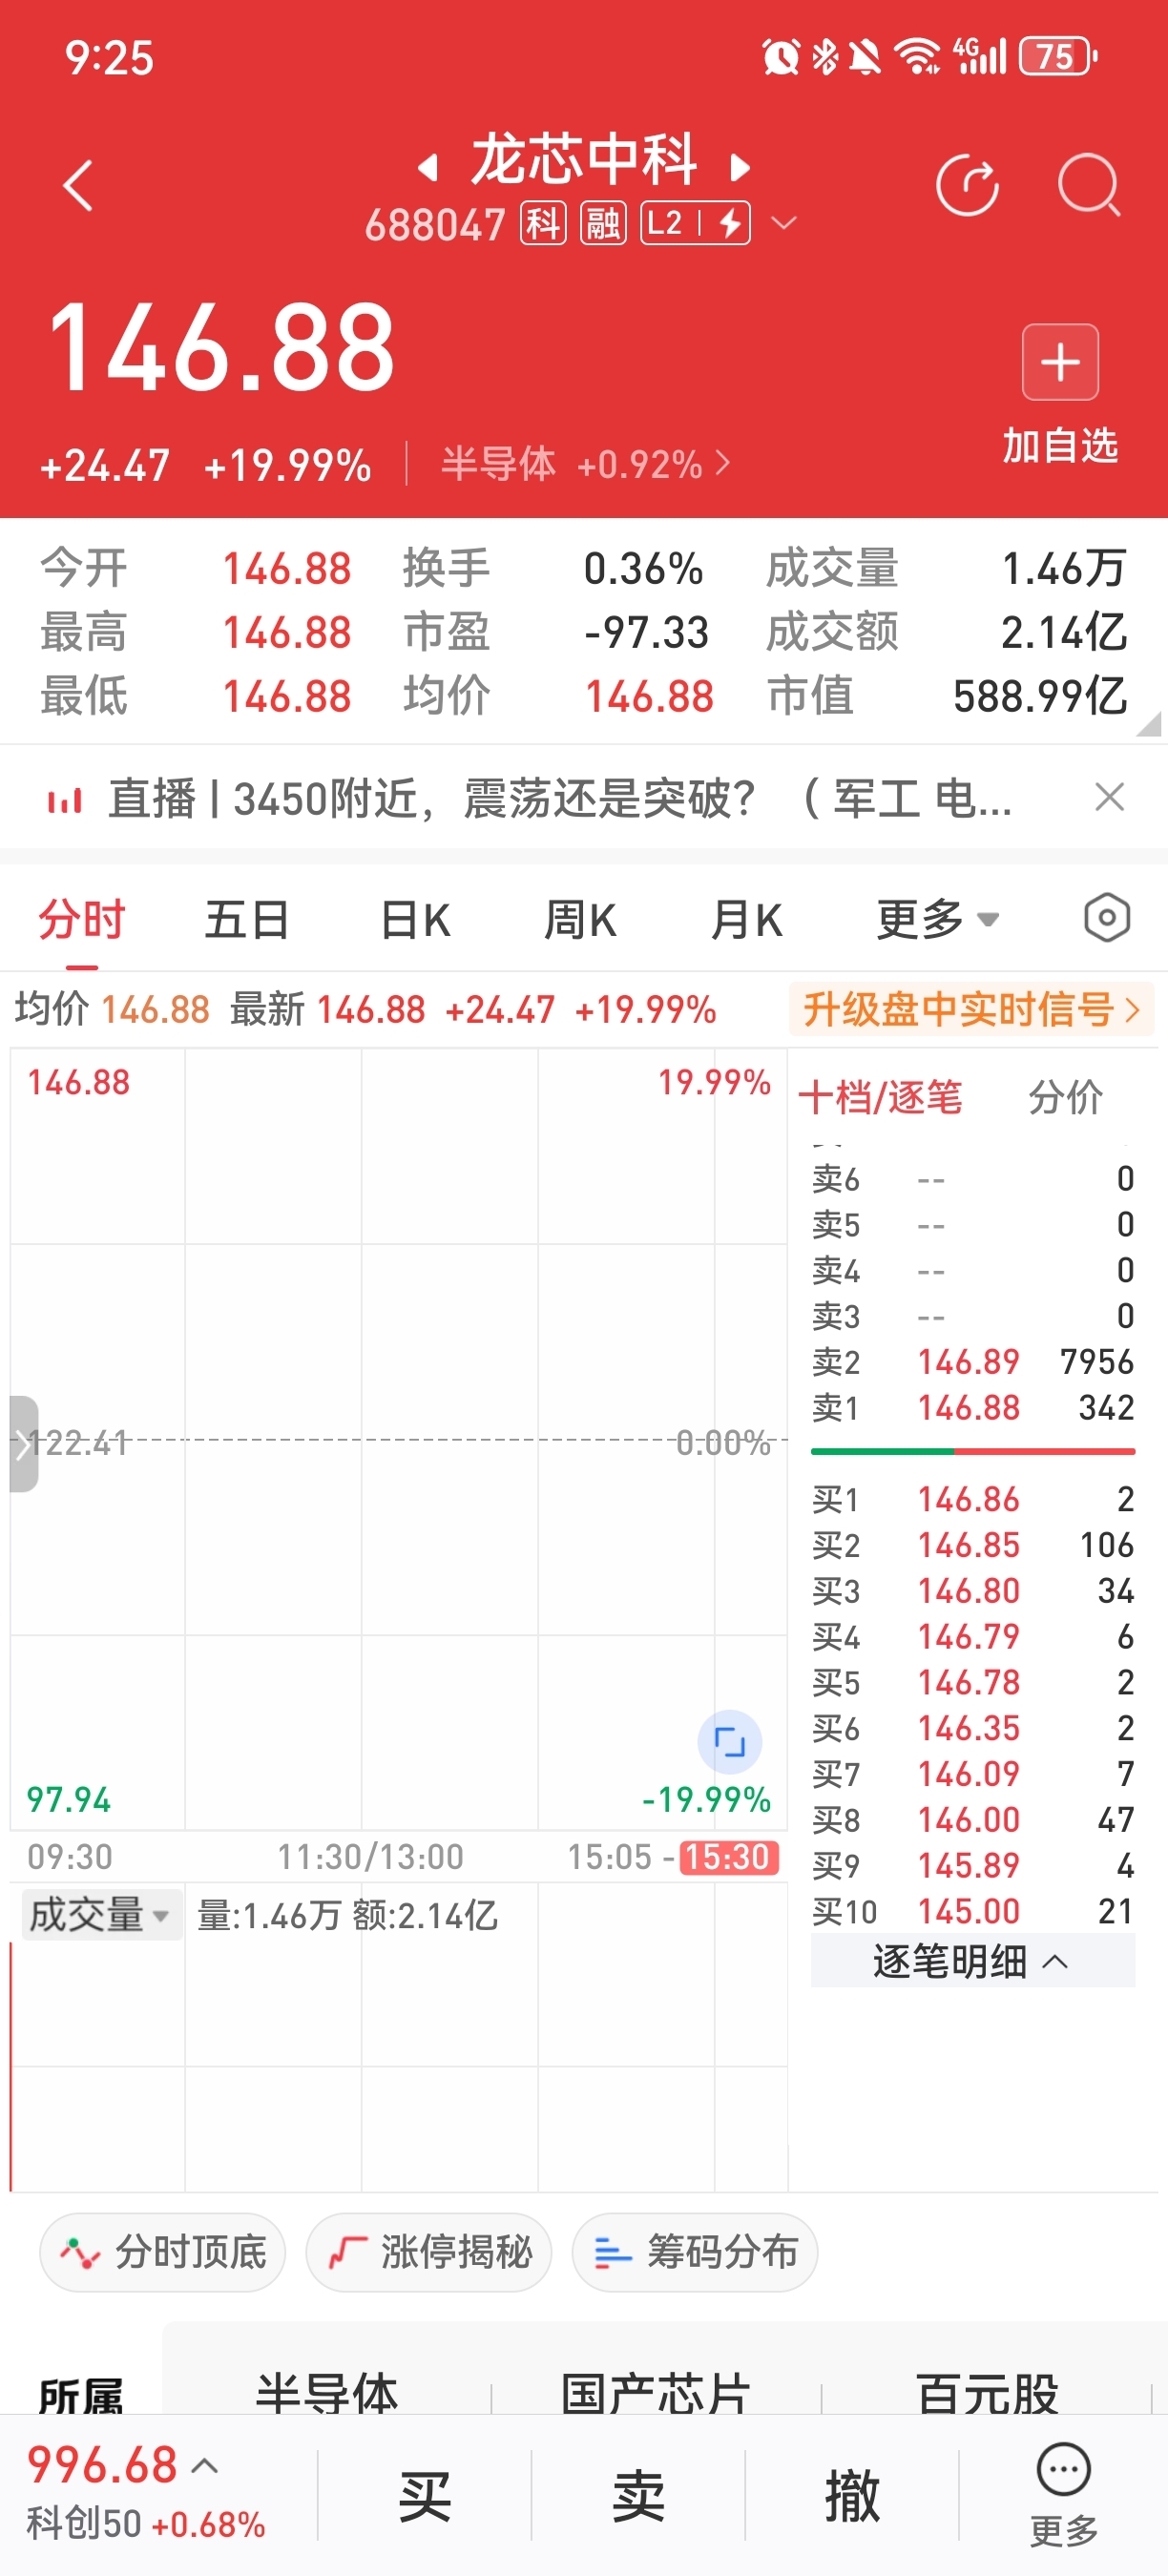Open 筹码分布 feature button
Screen dimensions: 1168x2576
[x=695, y=2252]
